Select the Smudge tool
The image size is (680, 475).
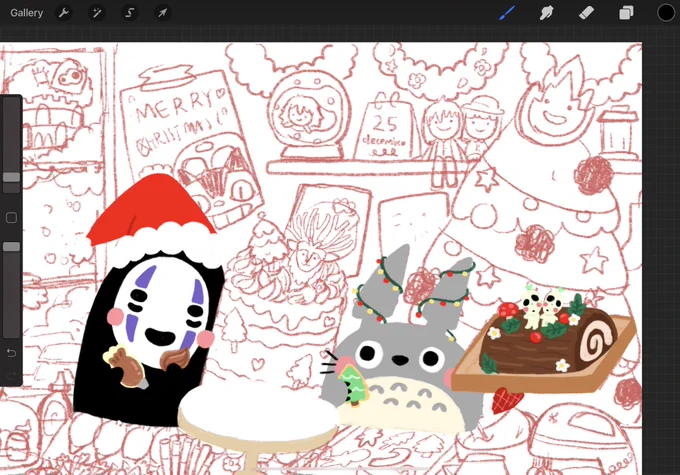[546, 13]
